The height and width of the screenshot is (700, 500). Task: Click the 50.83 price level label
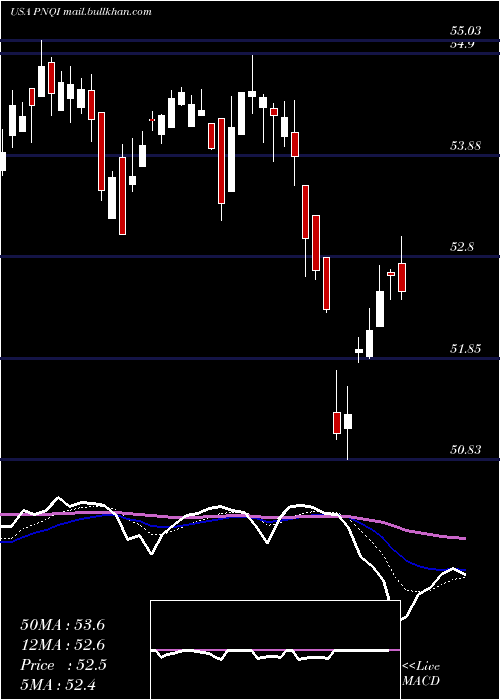[466, 450]
